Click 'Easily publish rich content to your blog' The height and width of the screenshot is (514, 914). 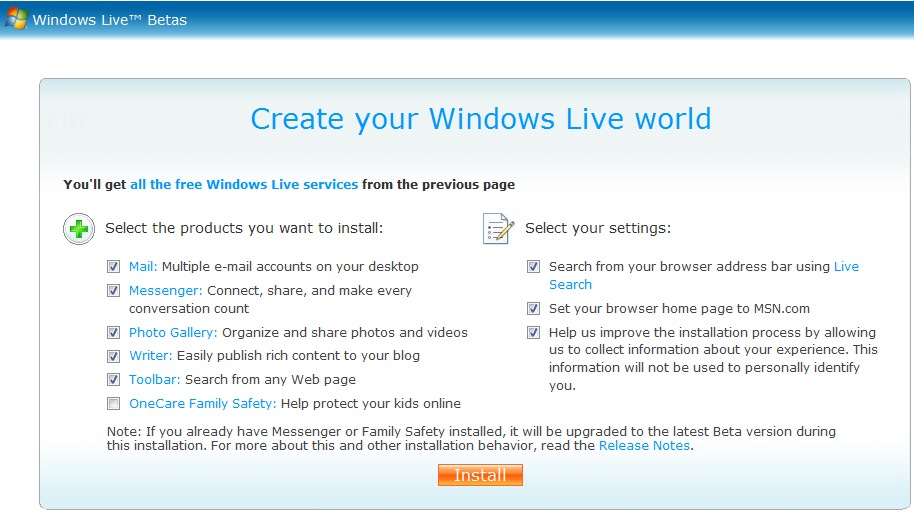(x=298, y=355)
